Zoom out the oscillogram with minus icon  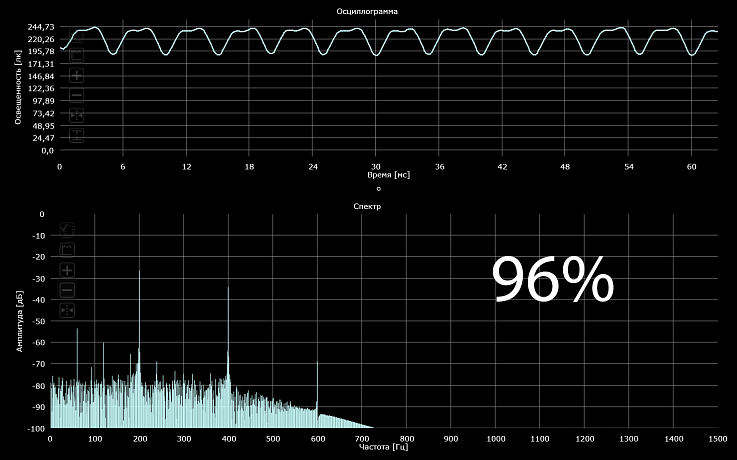click(76, 95)
